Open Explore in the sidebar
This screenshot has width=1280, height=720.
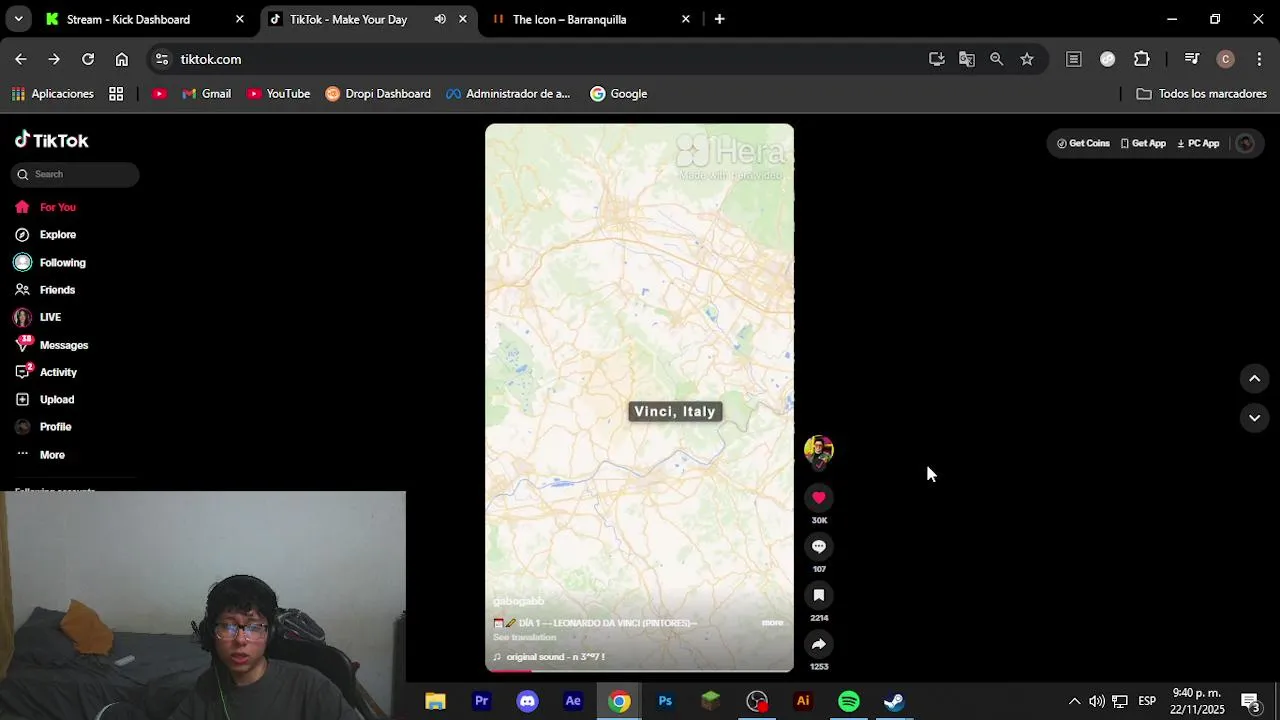point(46,235)
